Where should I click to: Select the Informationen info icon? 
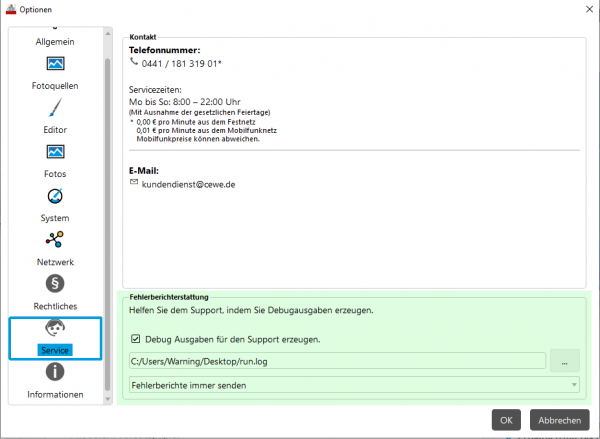(x=55, y=372)
